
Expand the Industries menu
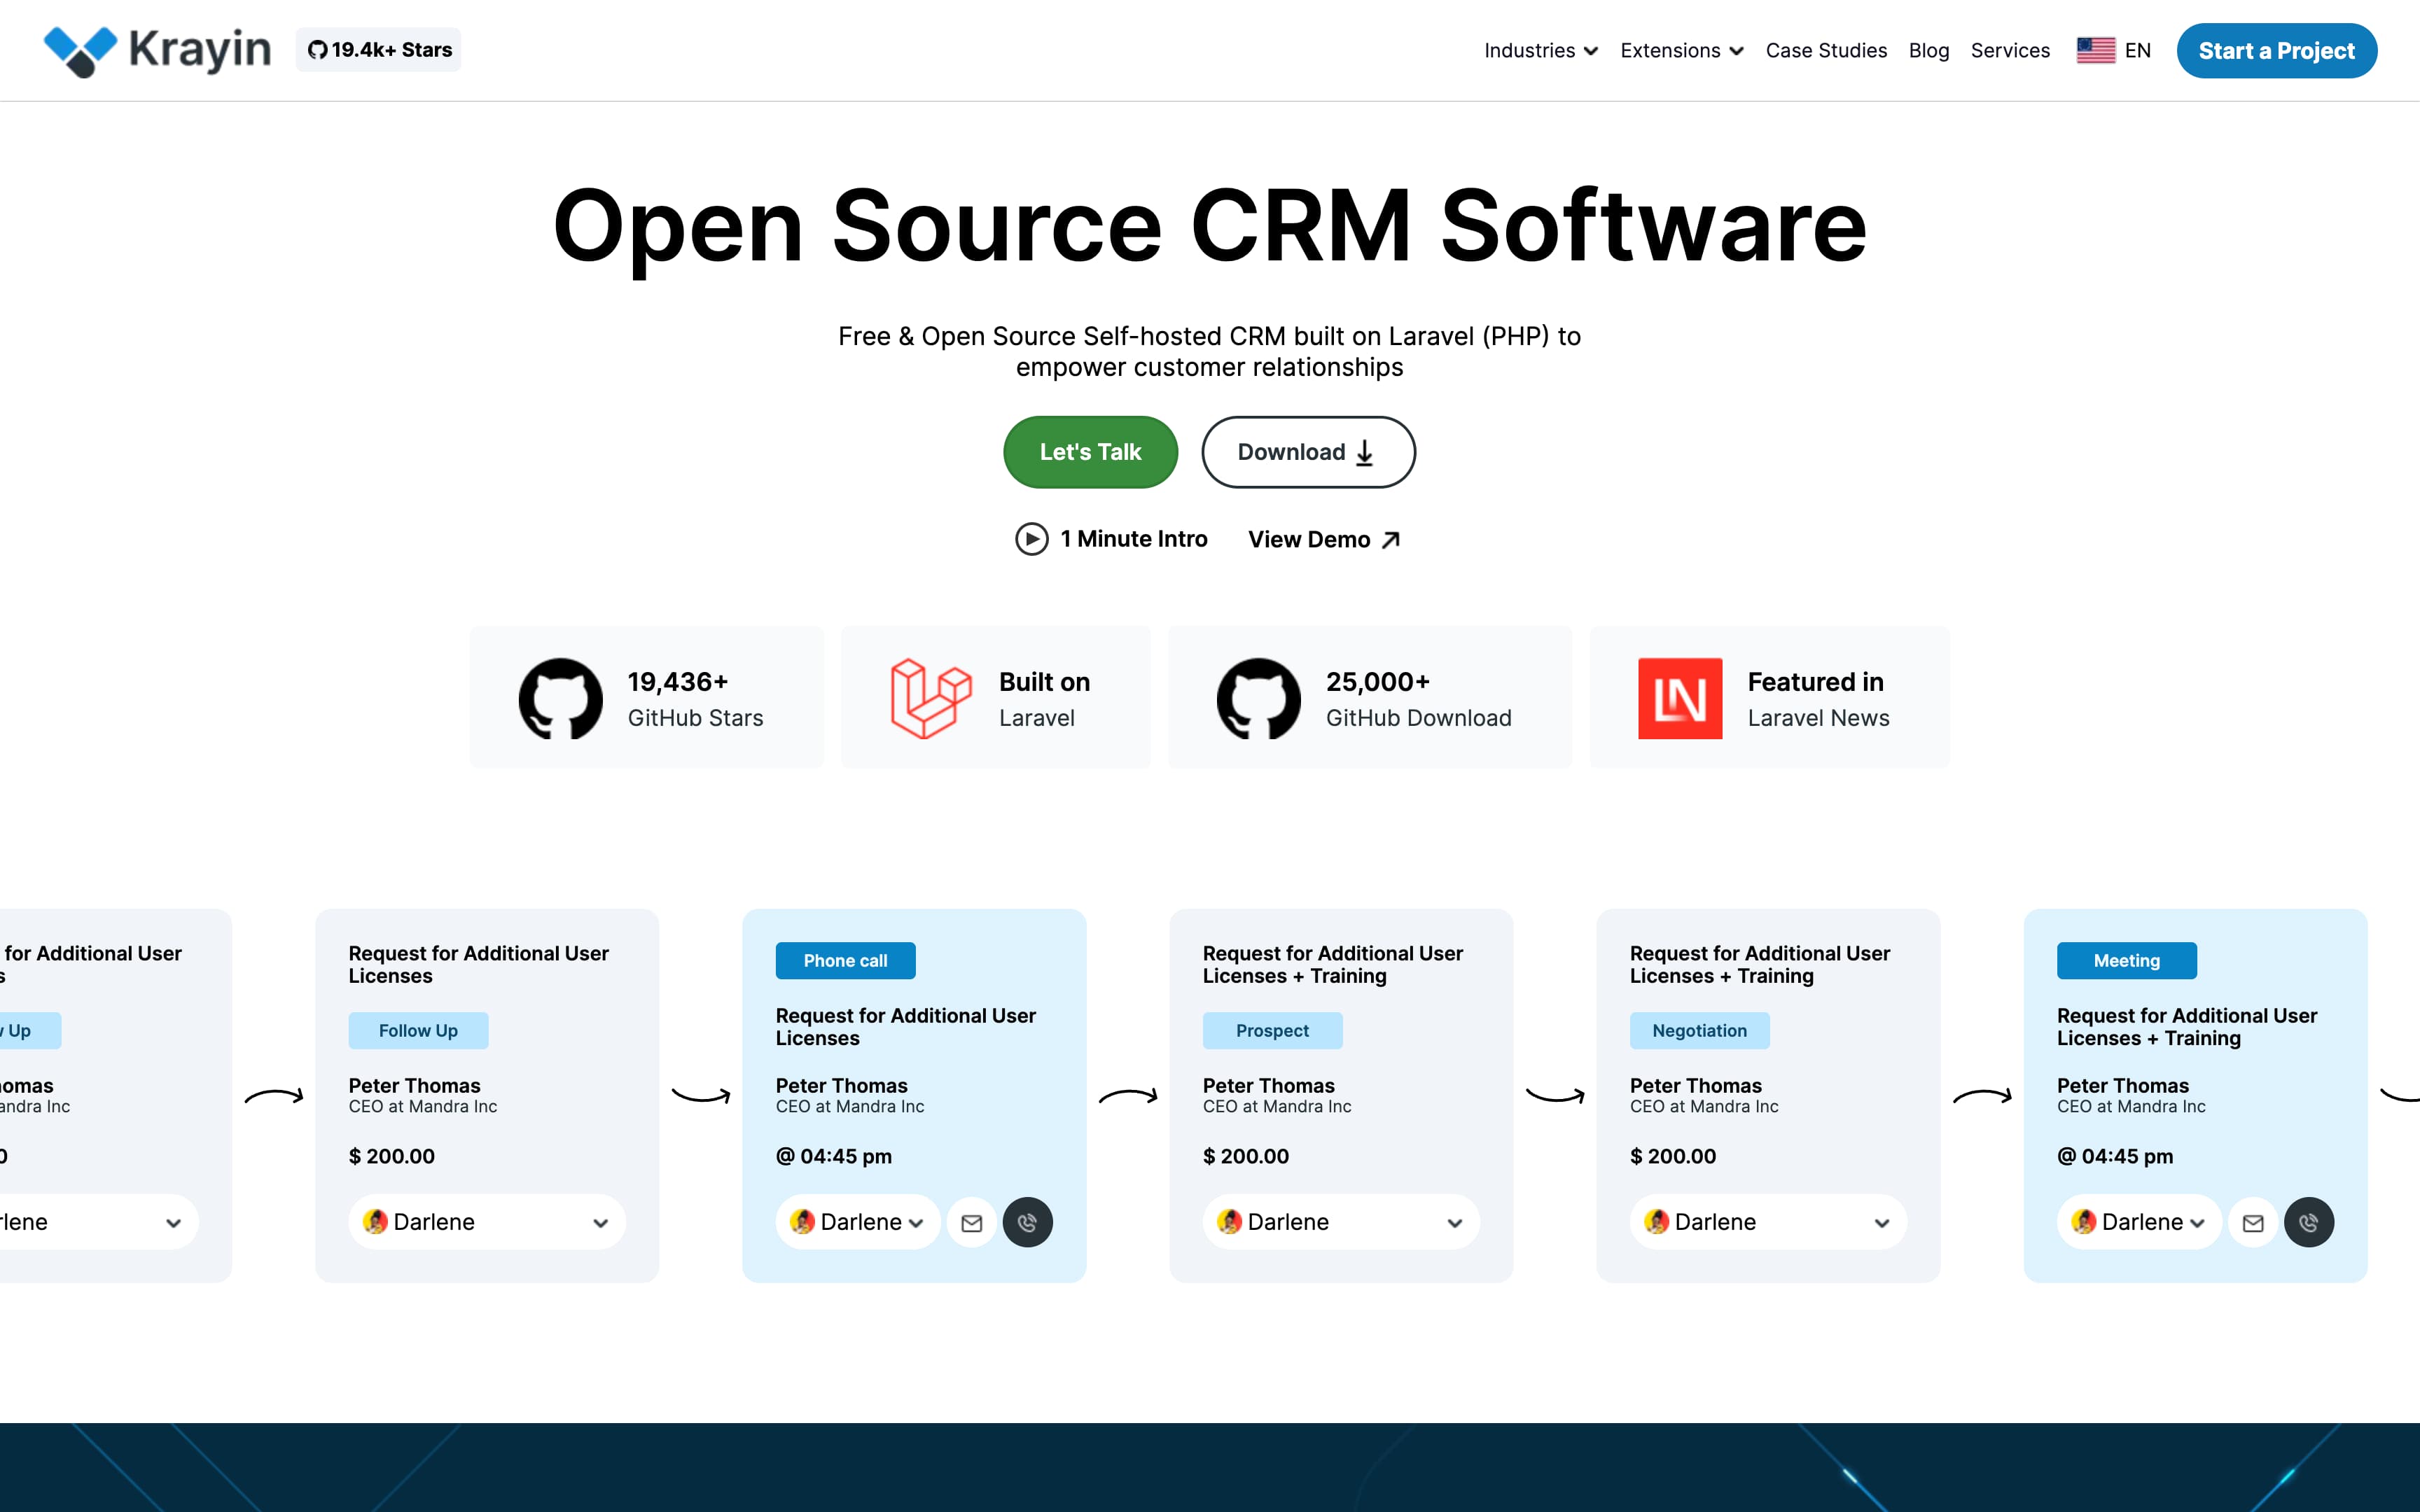[x=1540, y=51]
